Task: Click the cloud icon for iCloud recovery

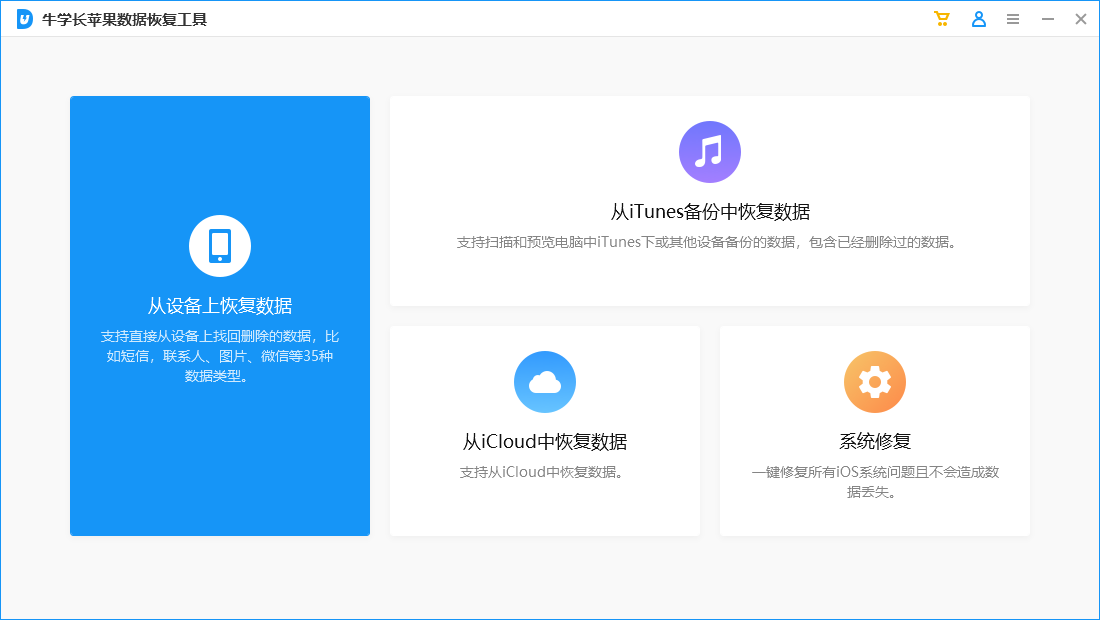Action: pos(545,382)
